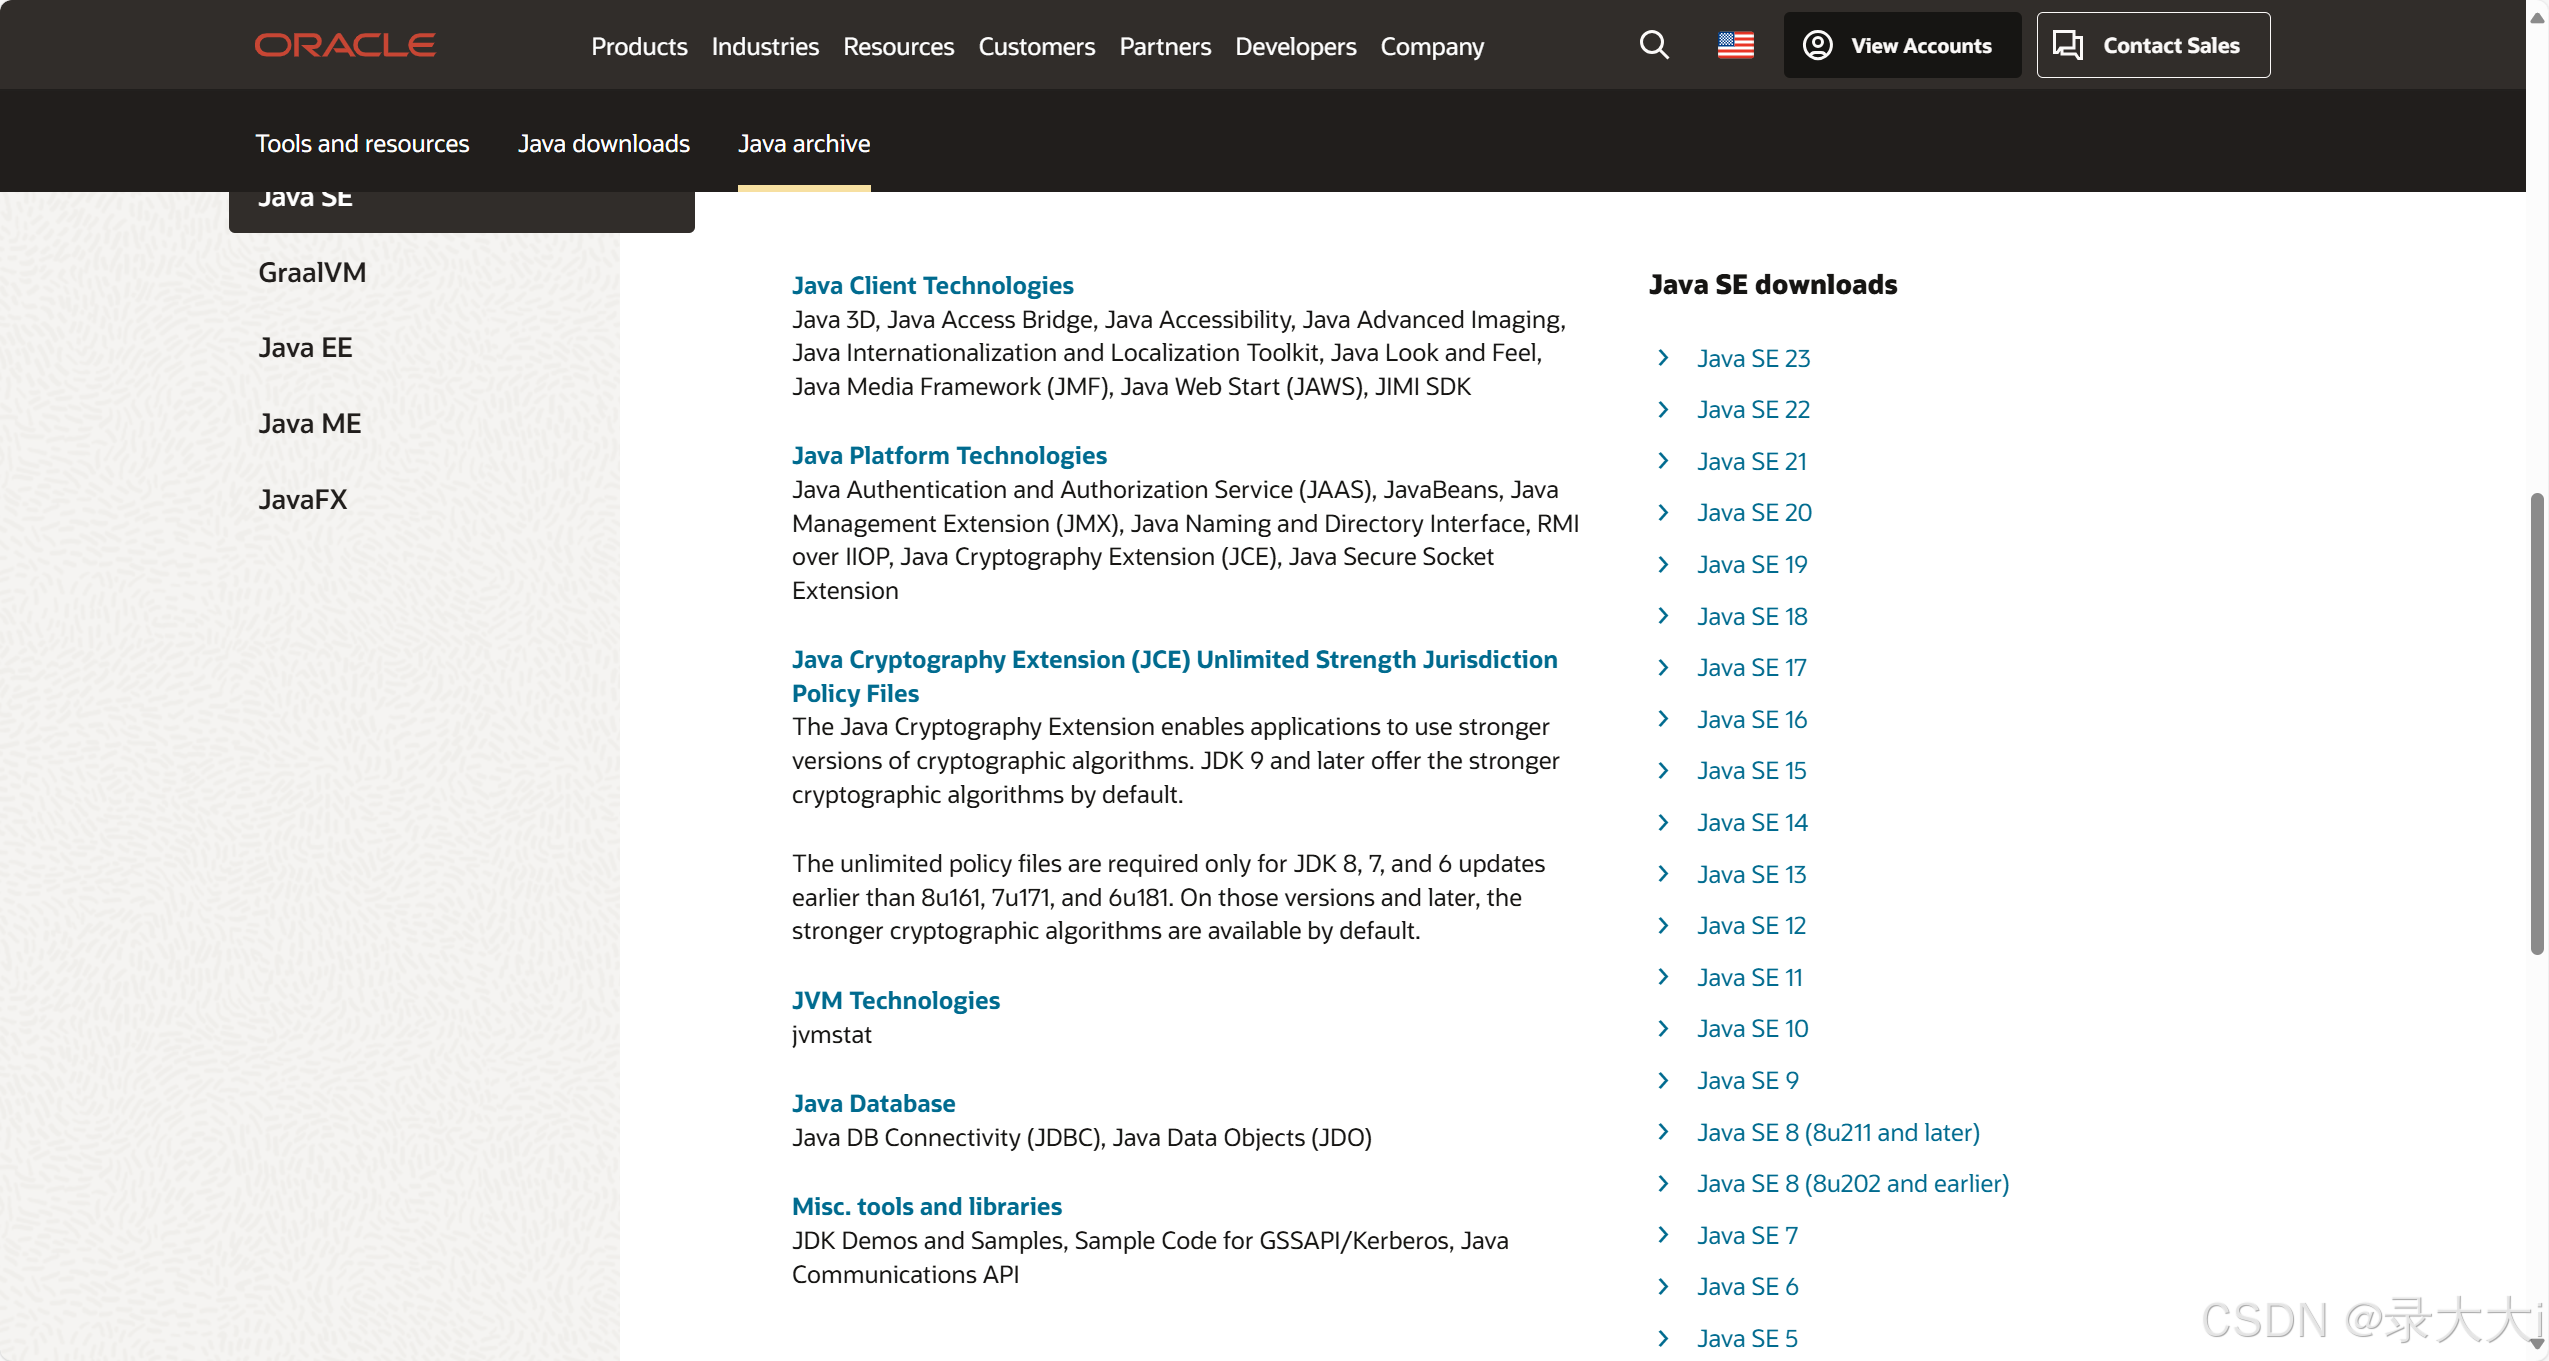The image size is (2549, 1361).
Task: Open the JVM Technologies link
Action: (895, 1000)
